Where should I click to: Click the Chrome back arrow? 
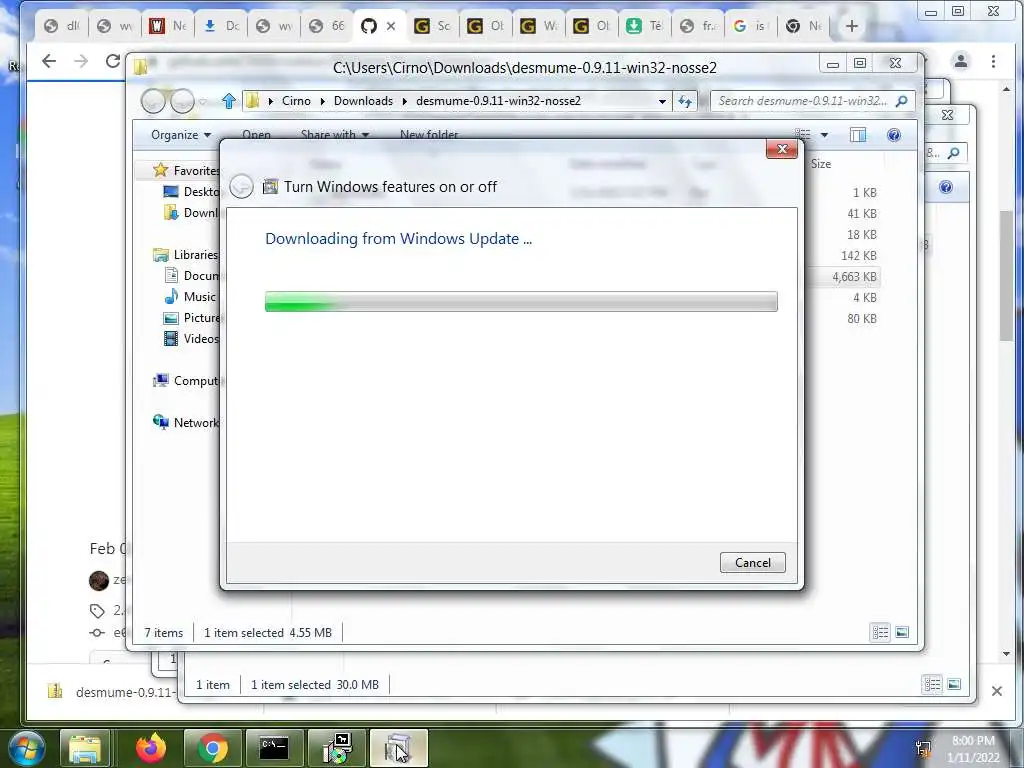[49, 61]
